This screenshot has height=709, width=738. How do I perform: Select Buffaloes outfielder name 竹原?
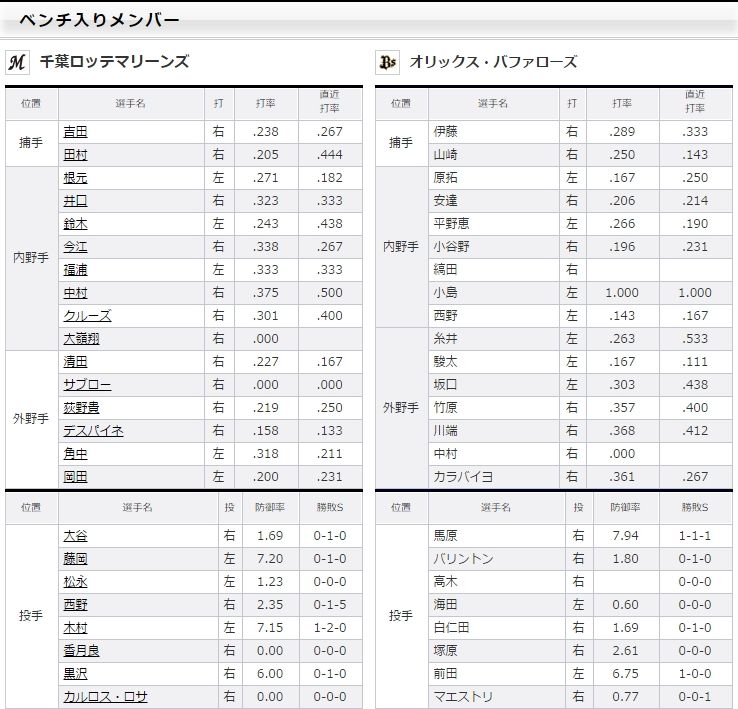tap(445, 408)
